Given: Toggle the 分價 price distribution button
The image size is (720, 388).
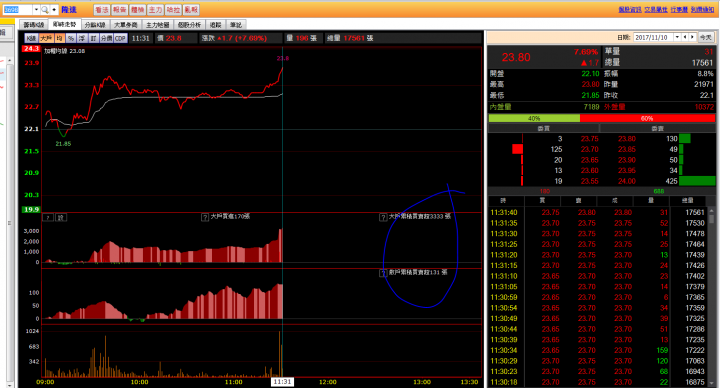Looking at the screenshot, I should pyautogui.click(x=107, y=38).
